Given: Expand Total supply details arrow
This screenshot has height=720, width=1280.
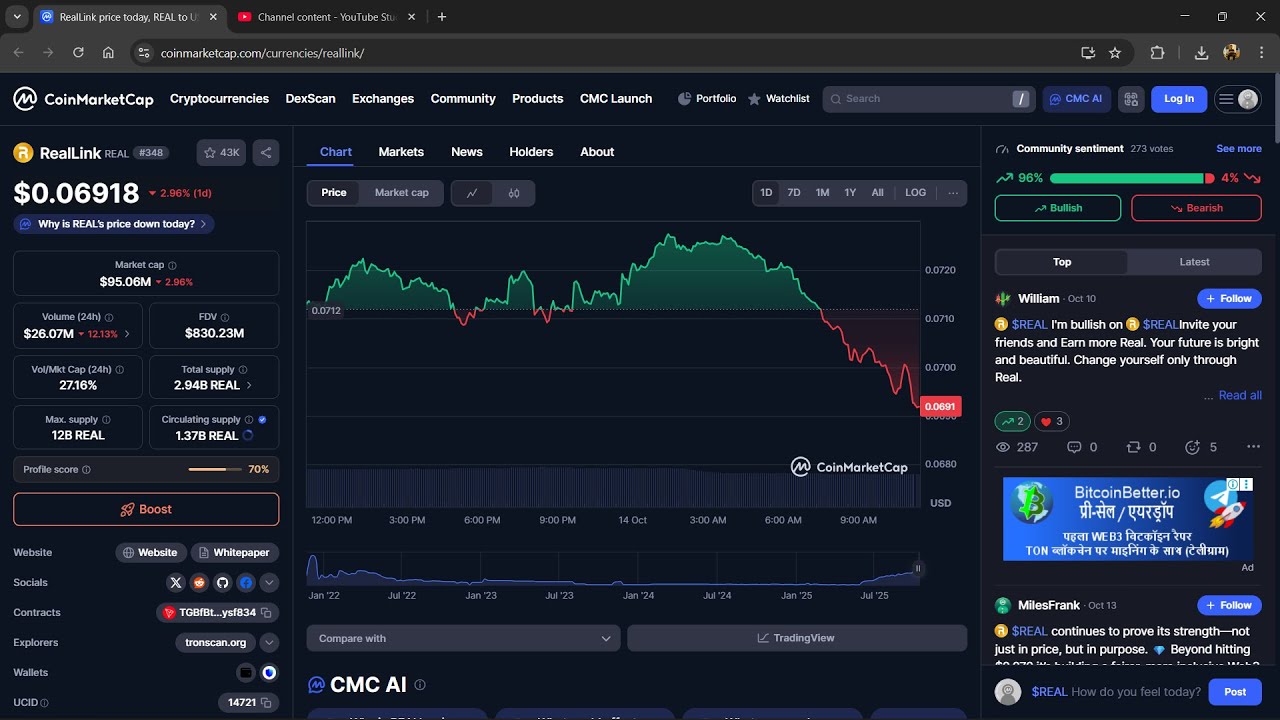Looking at the screenshot, I should pyautogui.click(x=249, y=385).
